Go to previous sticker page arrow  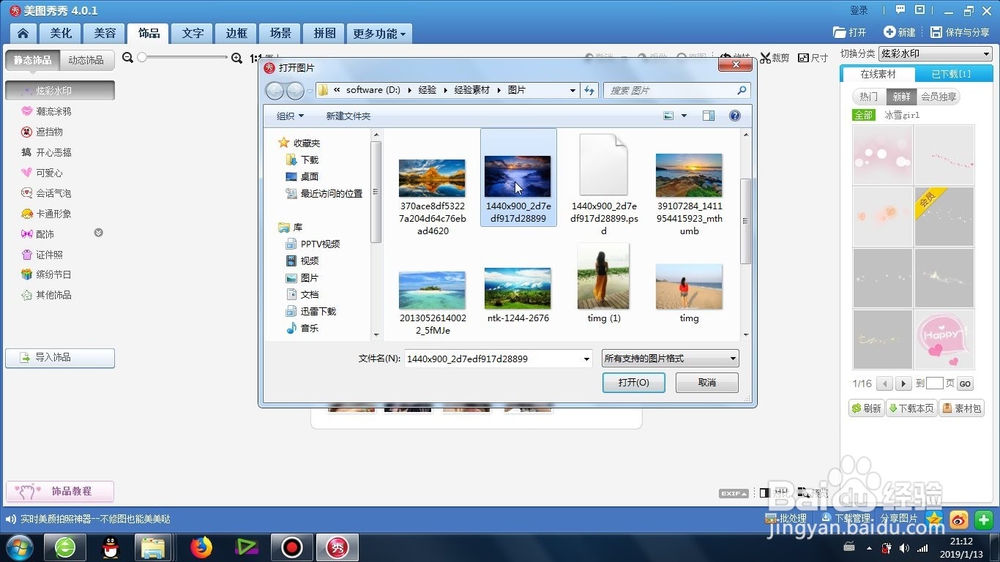(x=885, y=383)
